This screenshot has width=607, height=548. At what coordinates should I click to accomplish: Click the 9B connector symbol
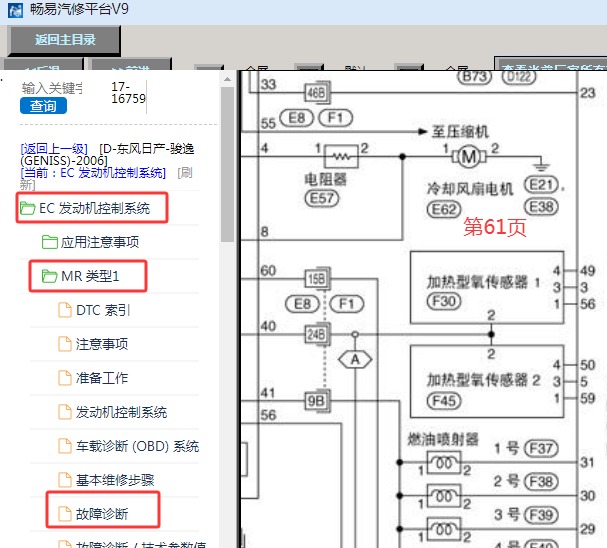tap(317, 401)
